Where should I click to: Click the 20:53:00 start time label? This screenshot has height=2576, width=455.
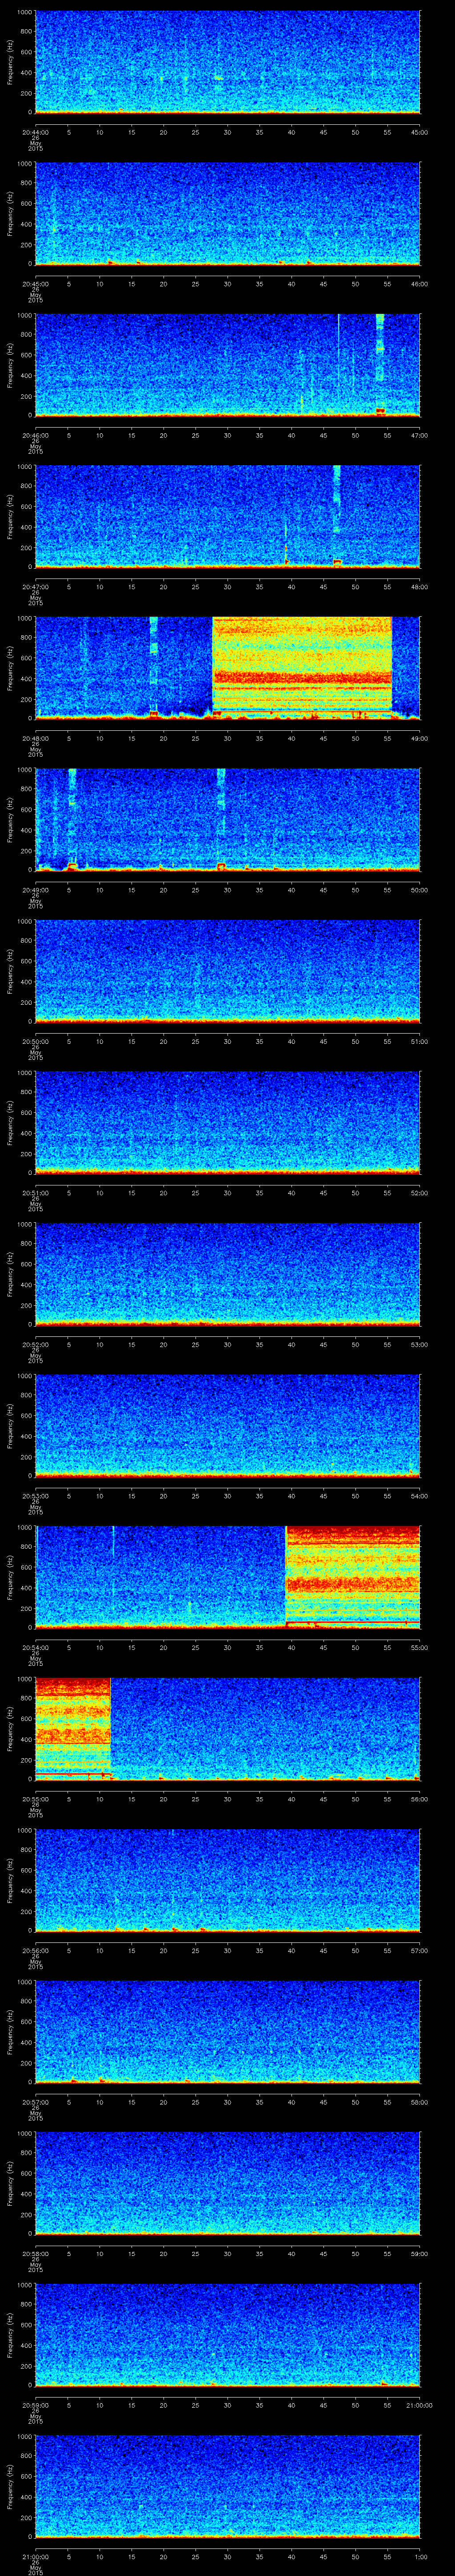(x=35, y=1496)
